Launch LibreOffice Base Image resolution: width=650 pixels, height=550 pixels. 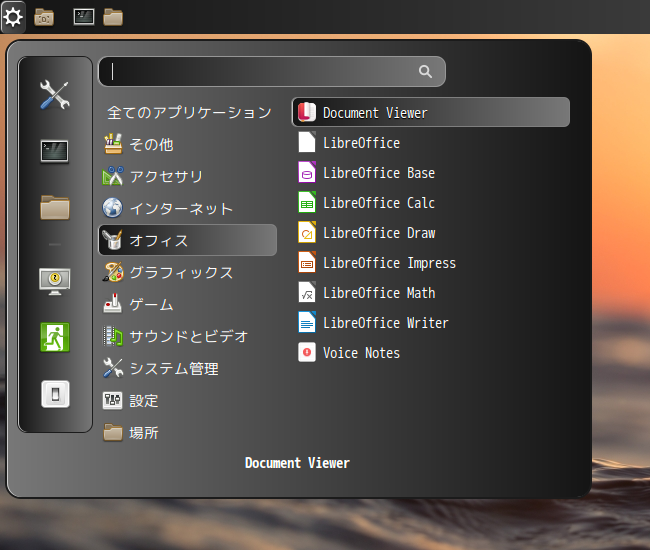pyautogui.click(x=431, y=172)
